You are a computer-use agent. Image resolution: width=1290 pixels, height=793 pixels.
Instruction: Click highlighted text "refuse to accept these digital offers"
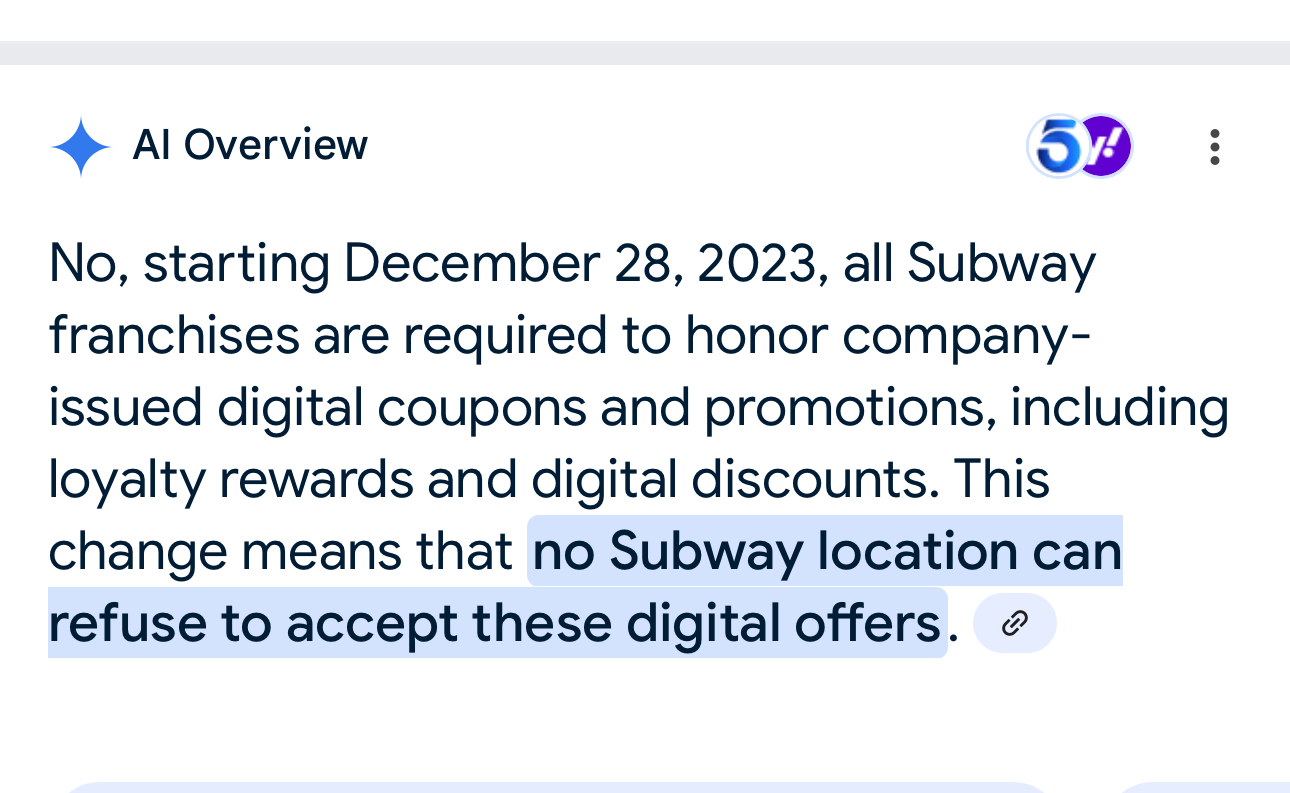[495, 624]
